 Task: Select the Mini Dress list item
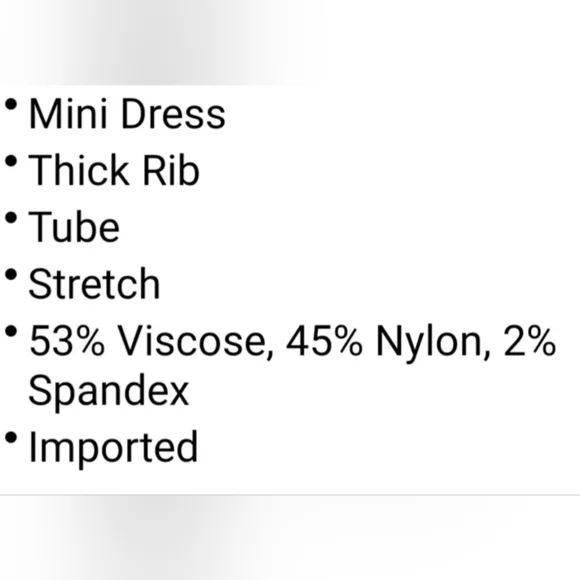127,114
